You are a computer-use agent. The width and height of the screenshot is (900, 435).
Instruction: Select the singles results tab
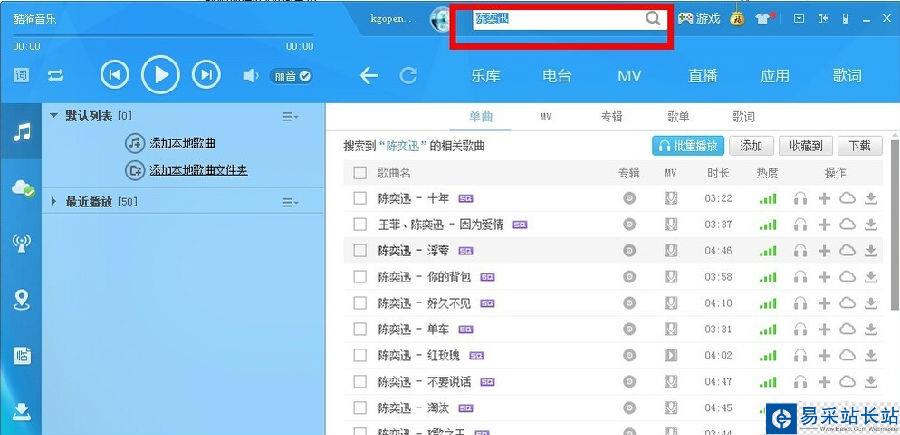481,116
